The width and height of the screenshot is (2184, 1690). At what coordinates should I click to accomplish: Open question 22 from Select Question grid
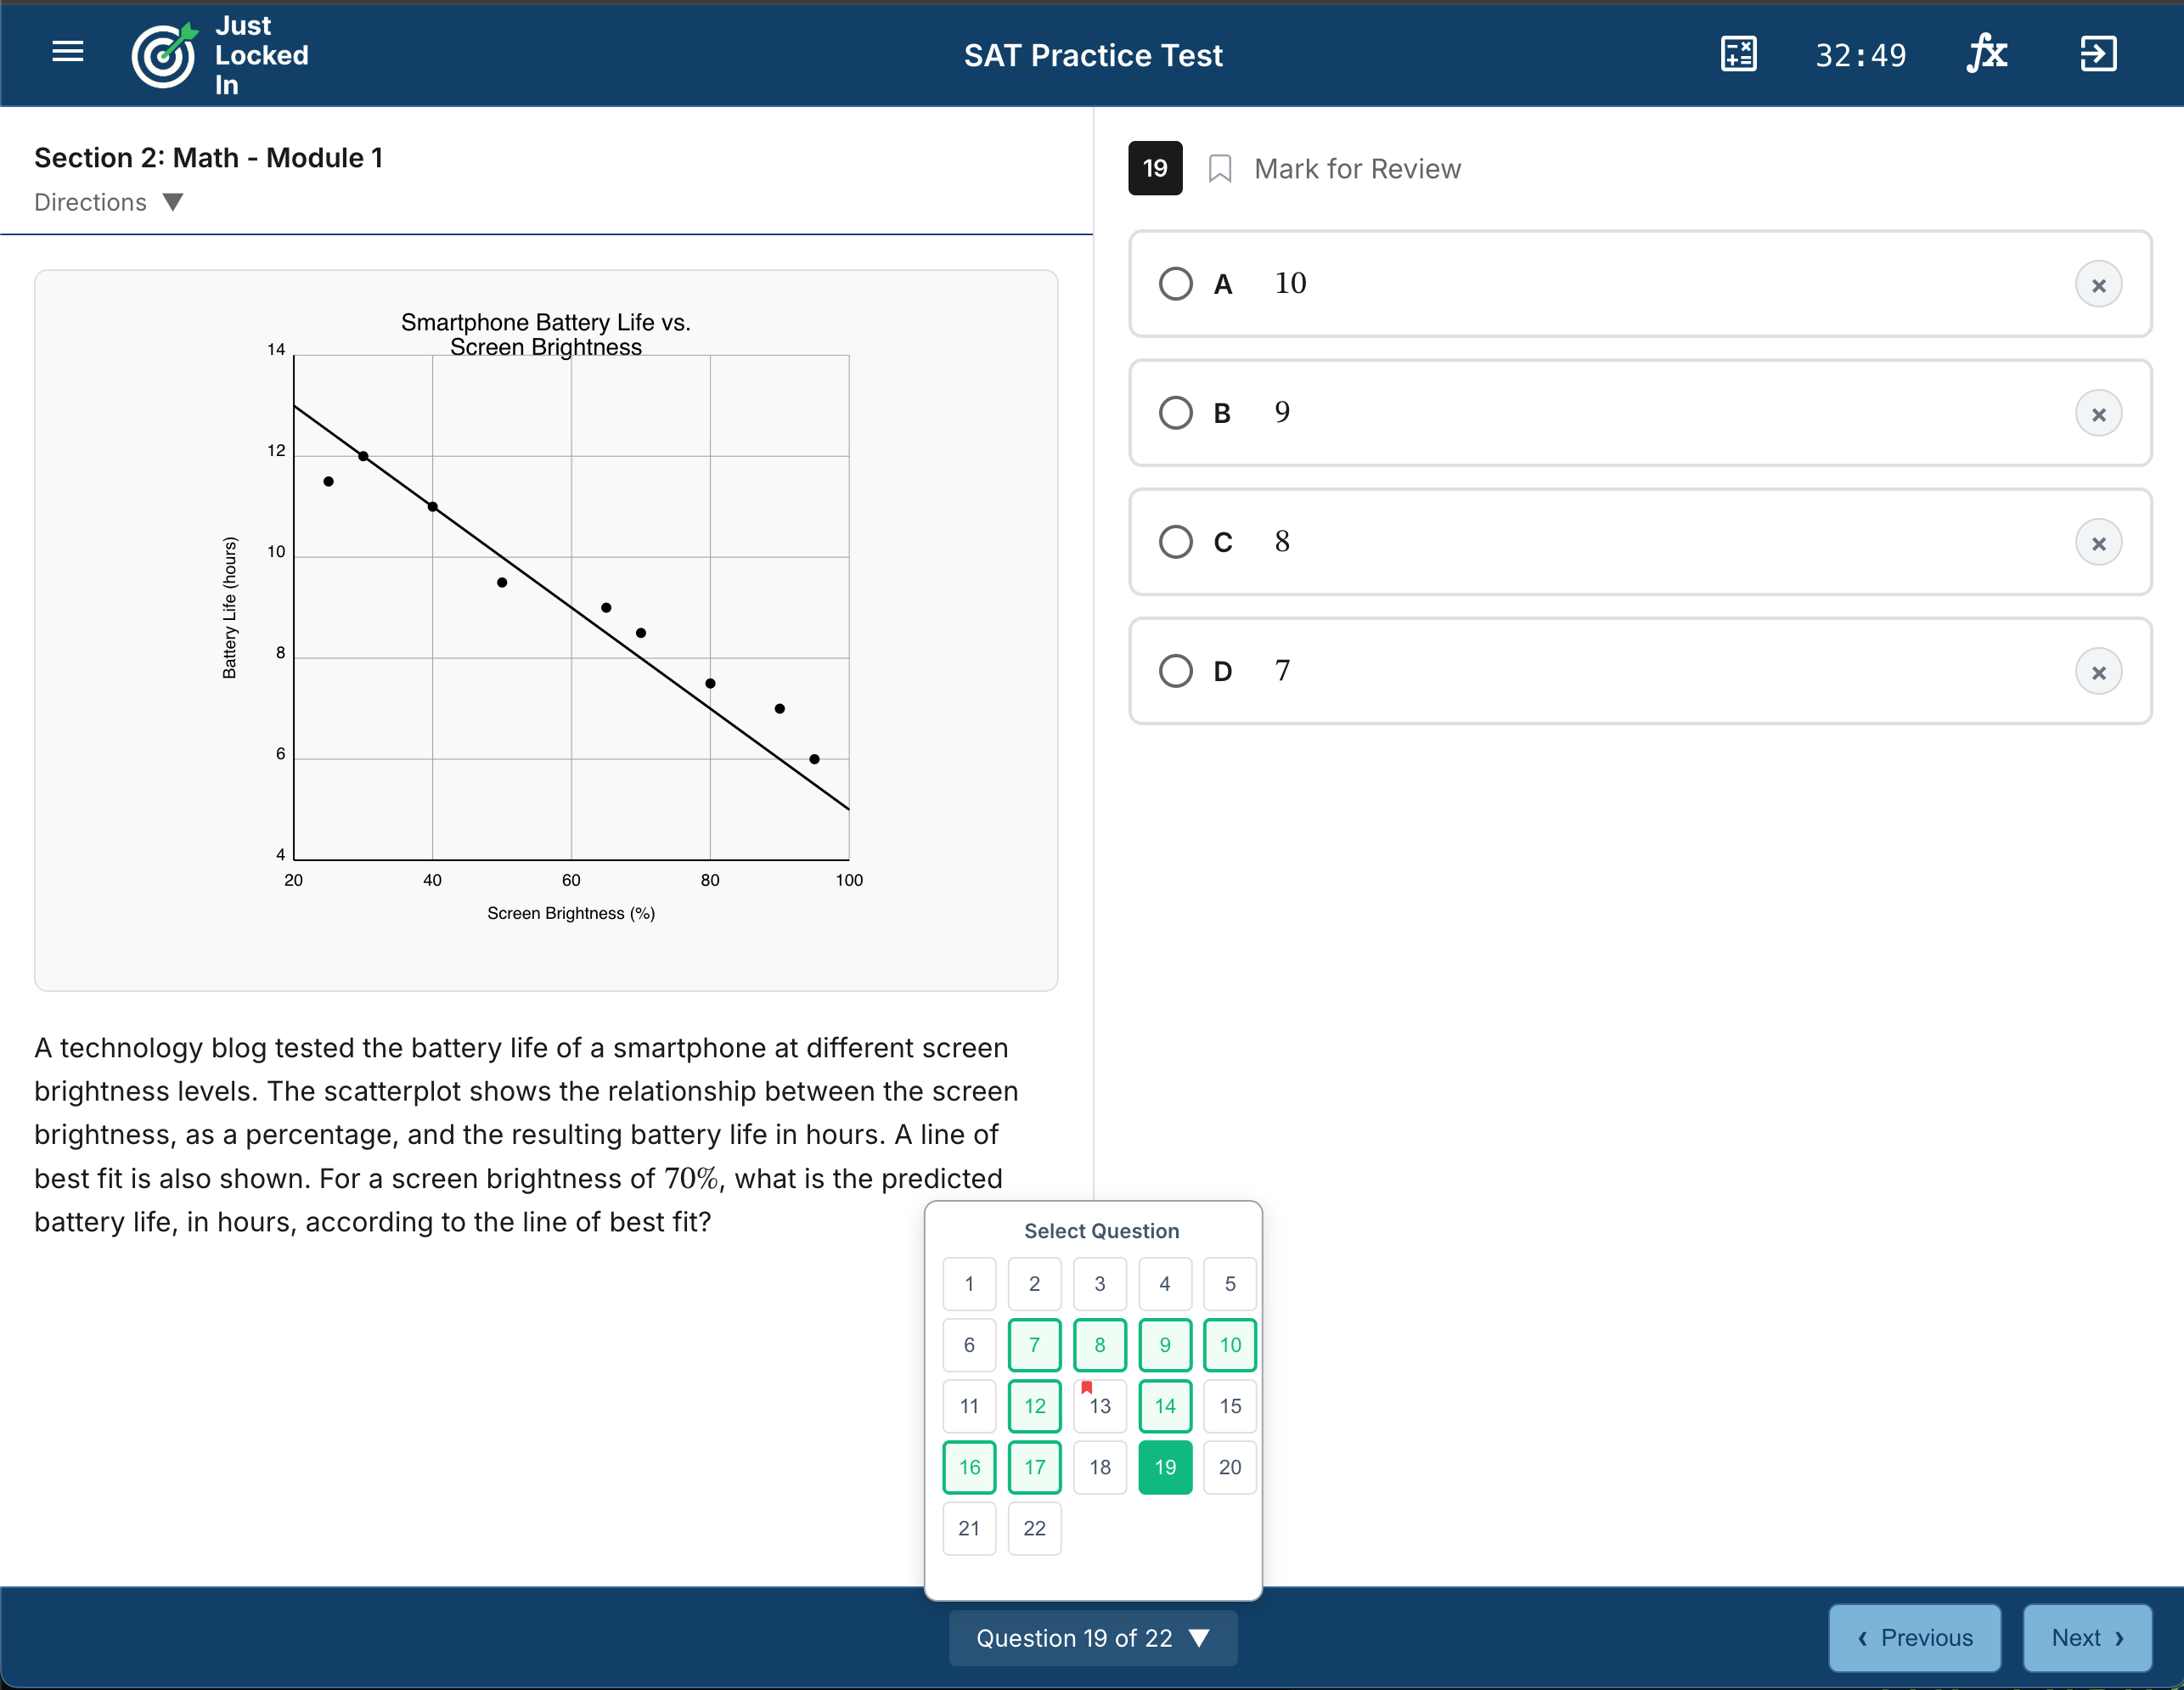click(1034, 1528)
